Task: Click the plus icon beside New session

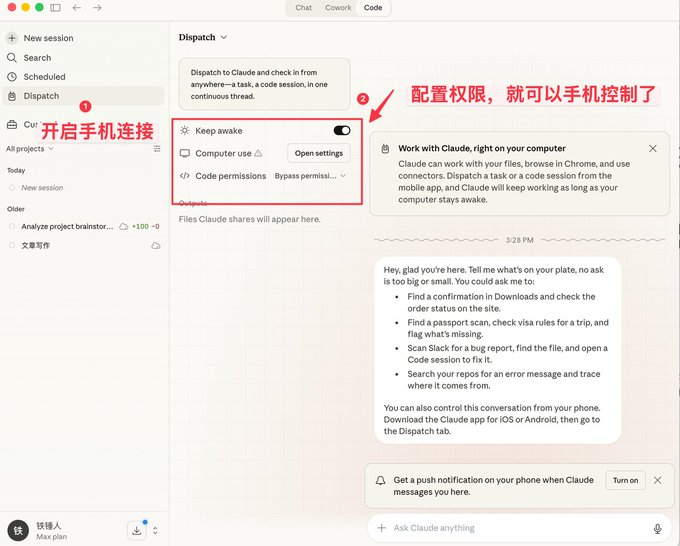Action: [x=12, y=38]
